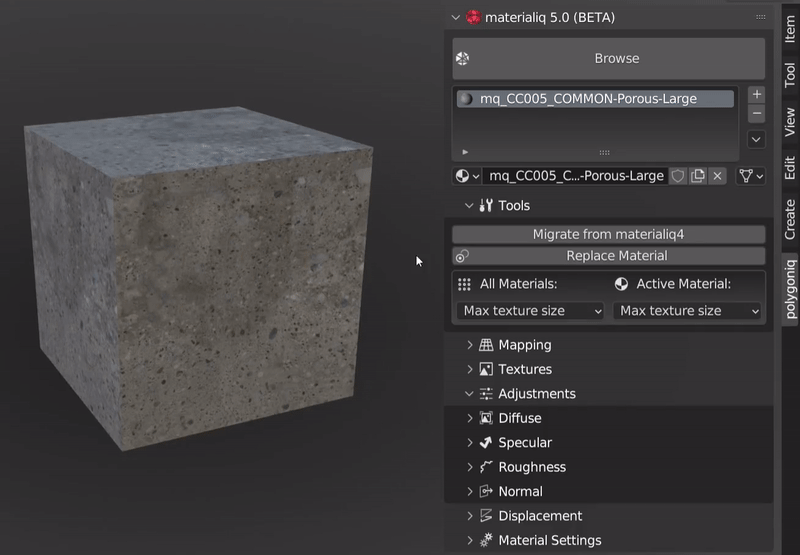Open Active Material max texture size dropdown
Screen dimensions: 800x555
click(x=688, y=311)
